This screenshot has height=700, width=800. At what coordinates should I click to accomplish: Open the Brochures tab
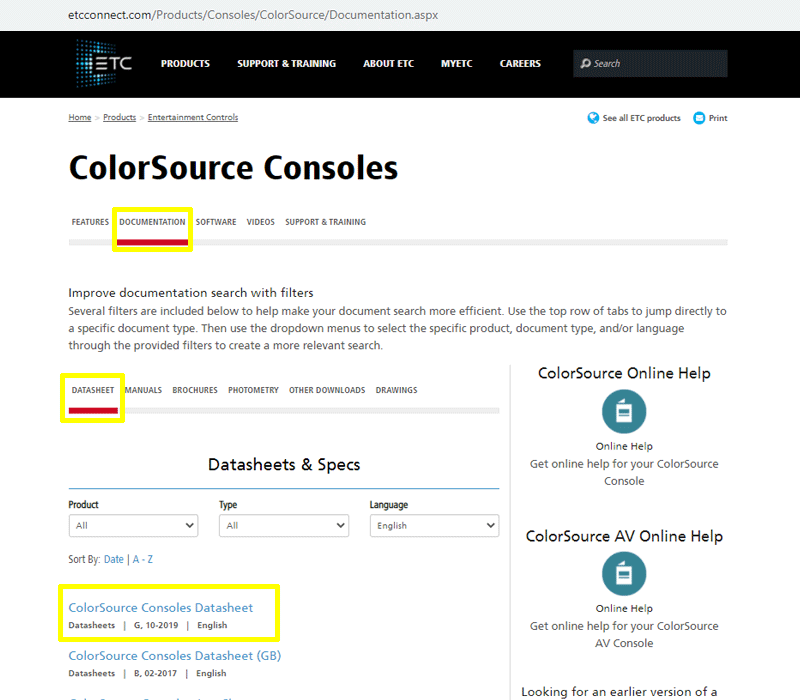coord(194,390)
